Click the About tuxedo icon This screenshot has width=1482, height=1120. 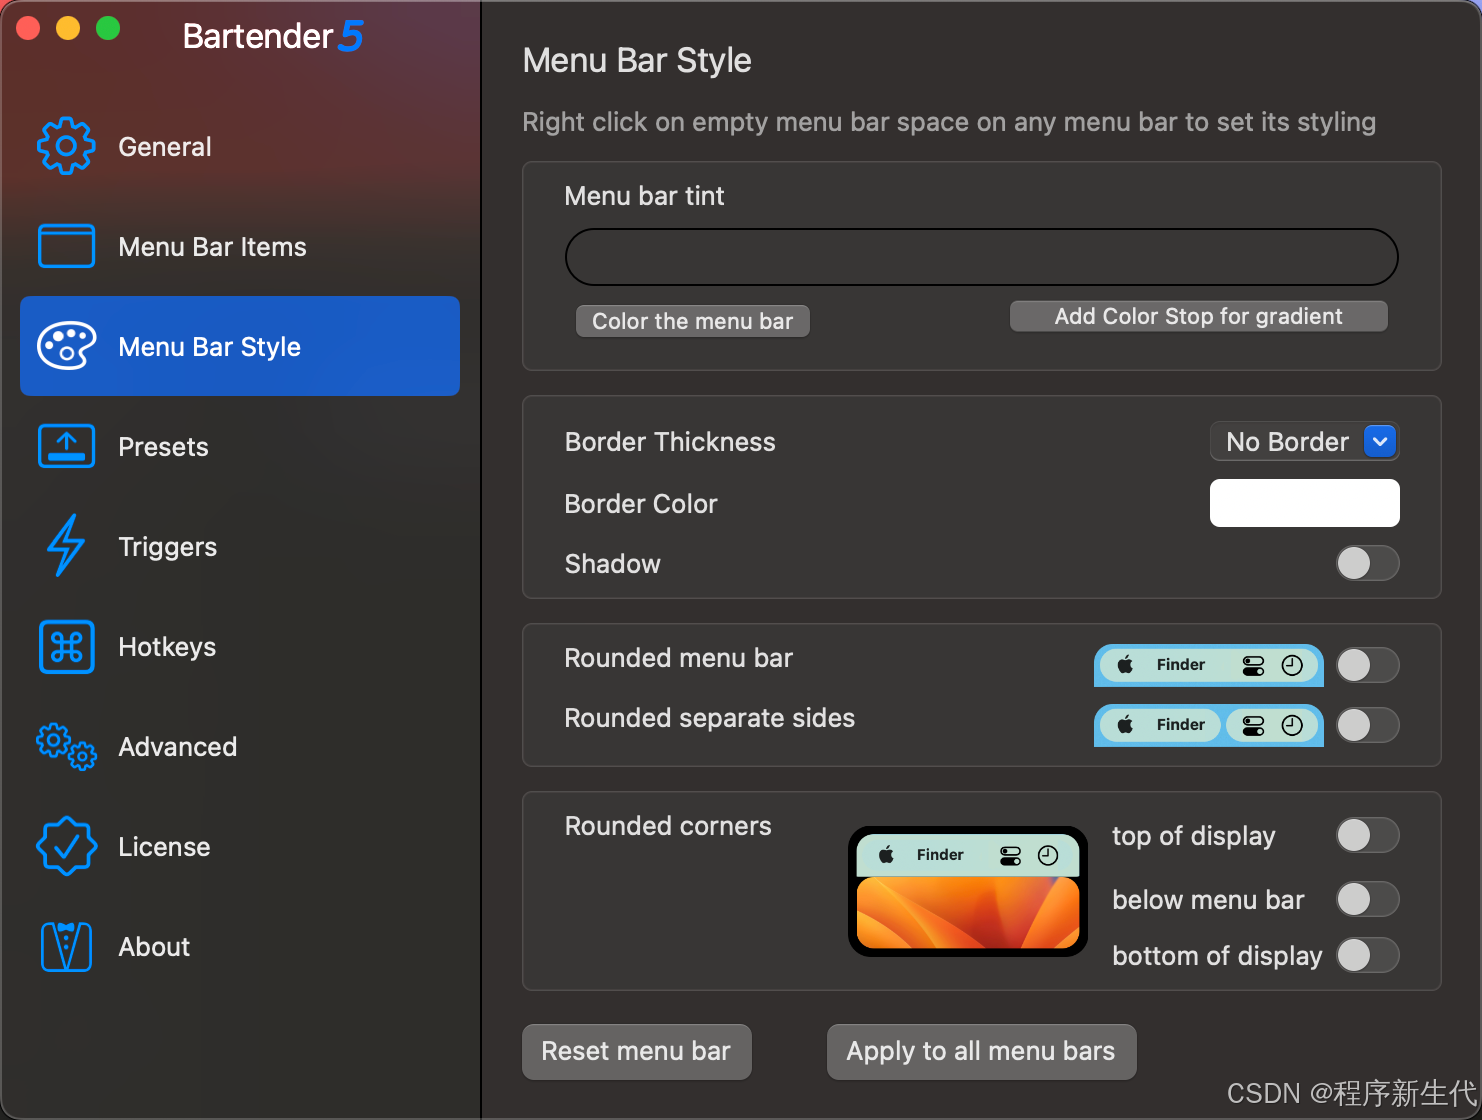tap(66, 946)
